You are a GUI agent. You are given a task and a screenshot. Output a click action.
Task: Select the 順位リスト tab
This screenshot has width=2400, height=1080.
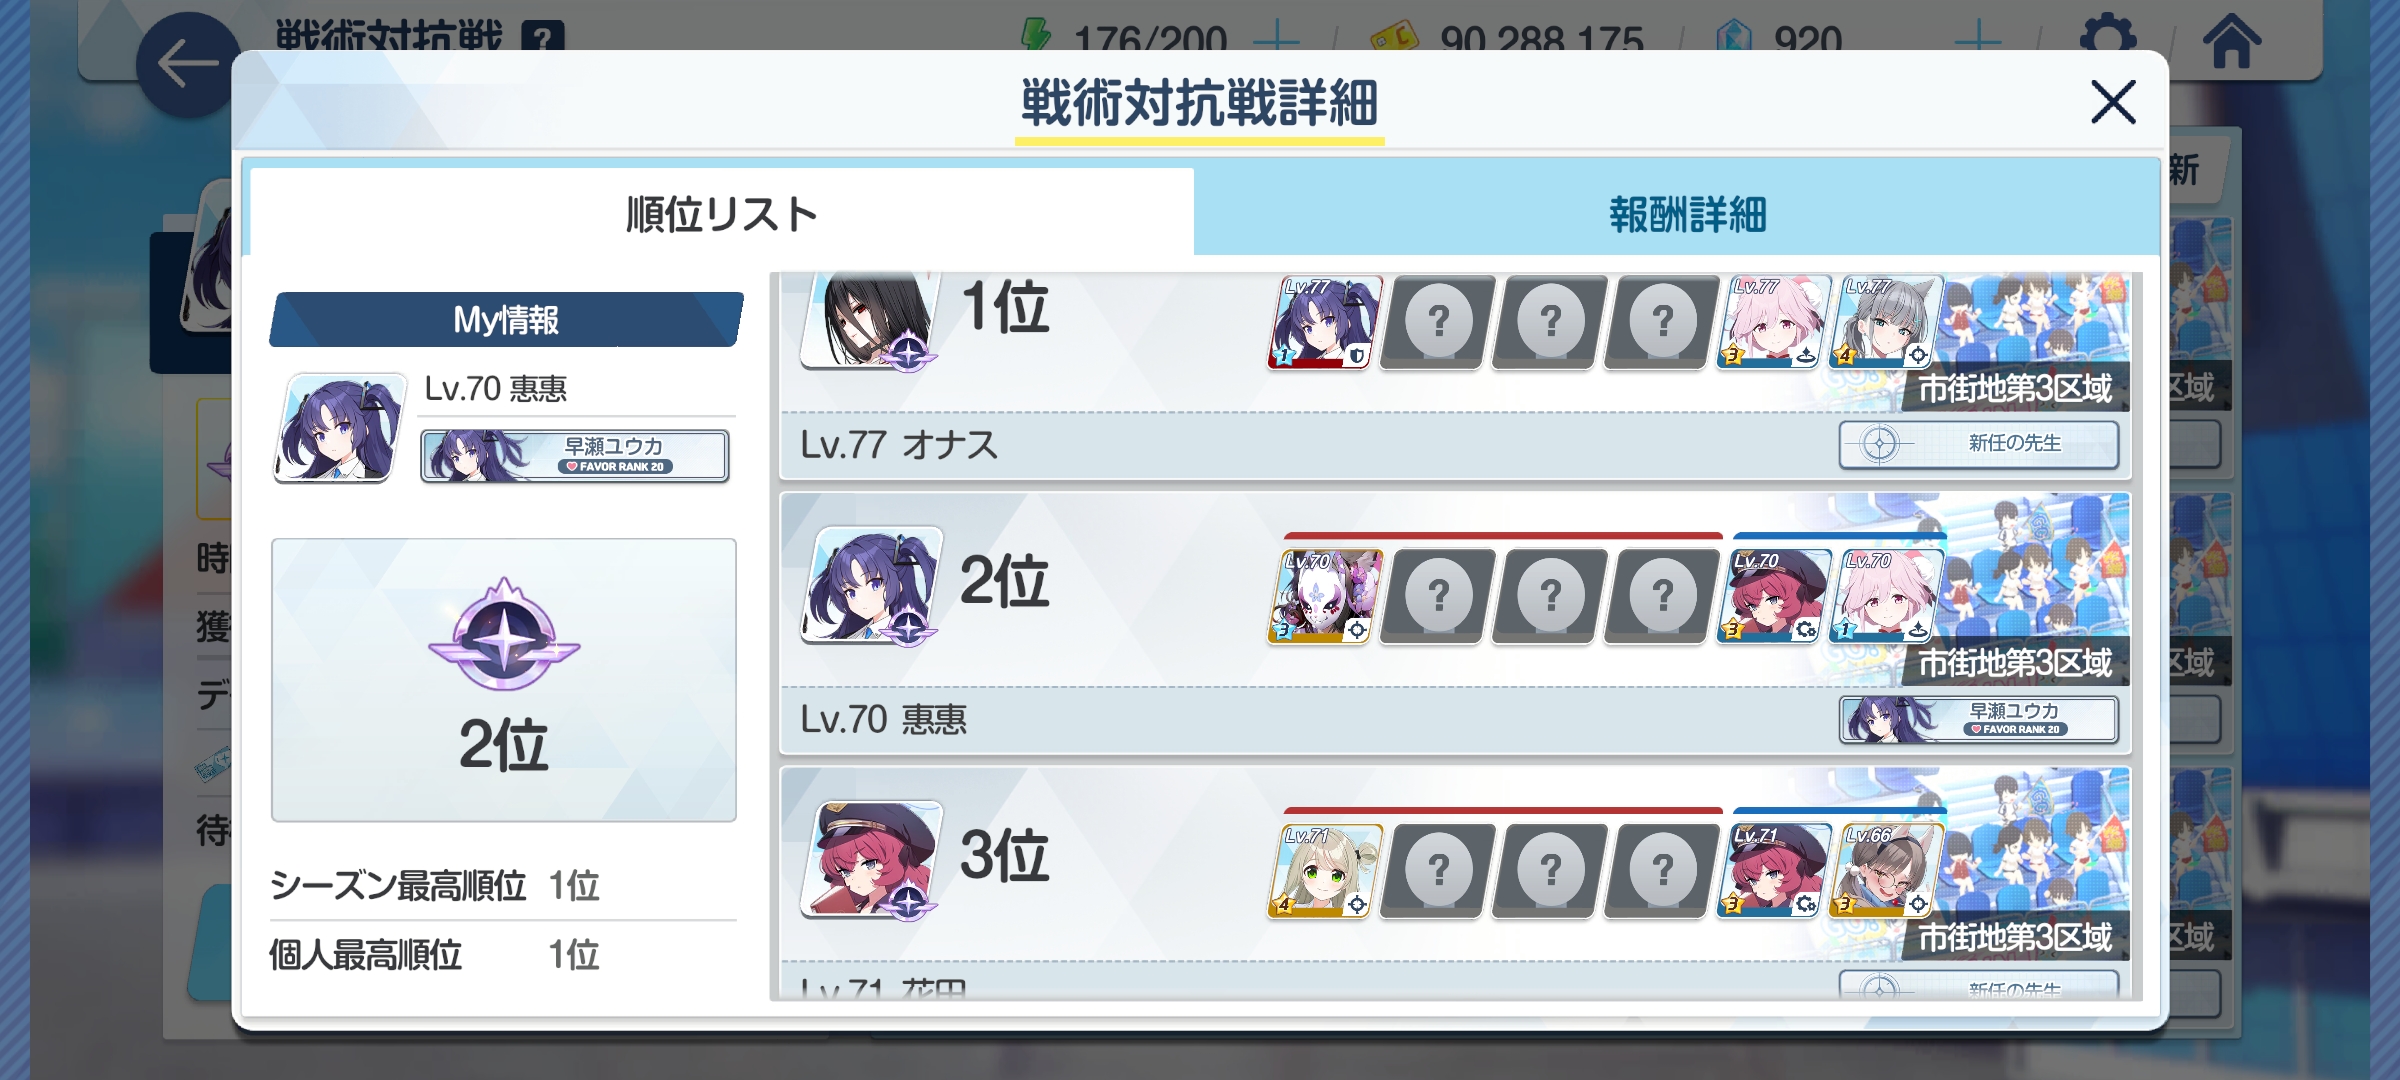pos(721,214)
